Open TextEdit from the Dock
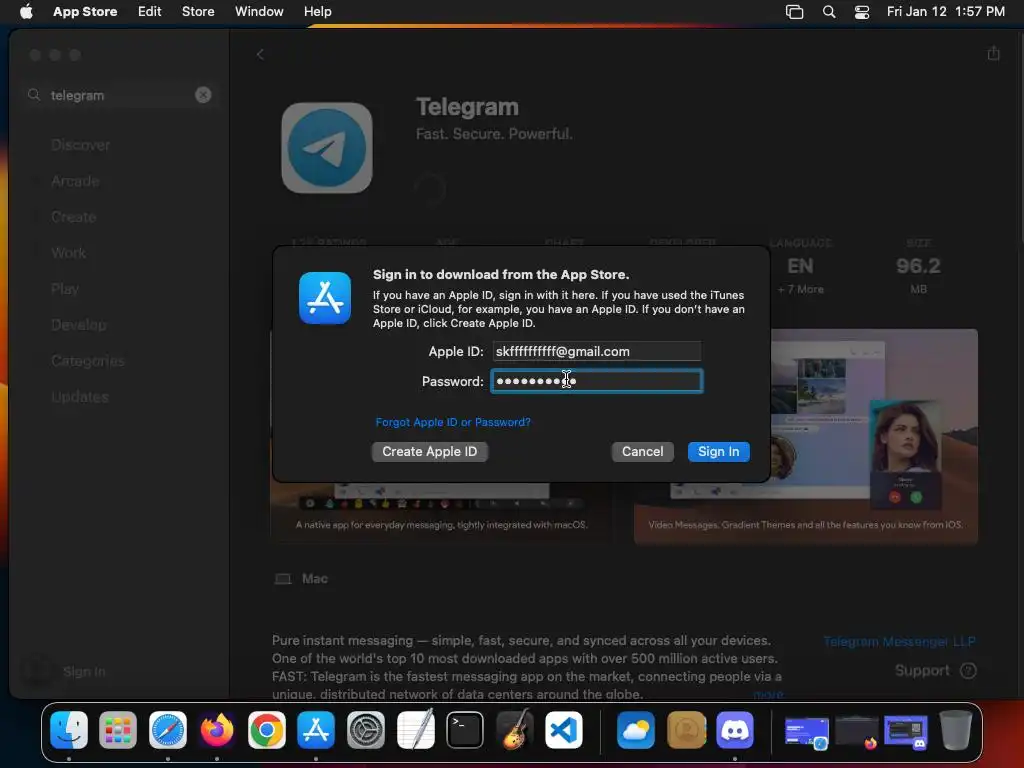 click(415, 730)
